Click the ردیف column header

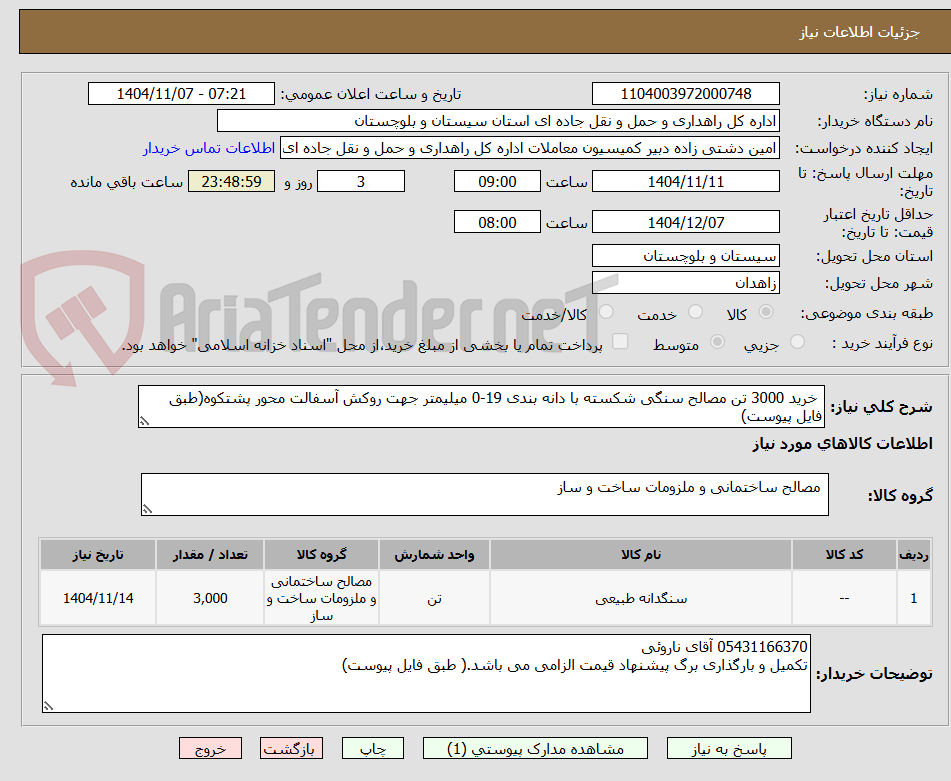pyautogui.click(x=913, y=555)
